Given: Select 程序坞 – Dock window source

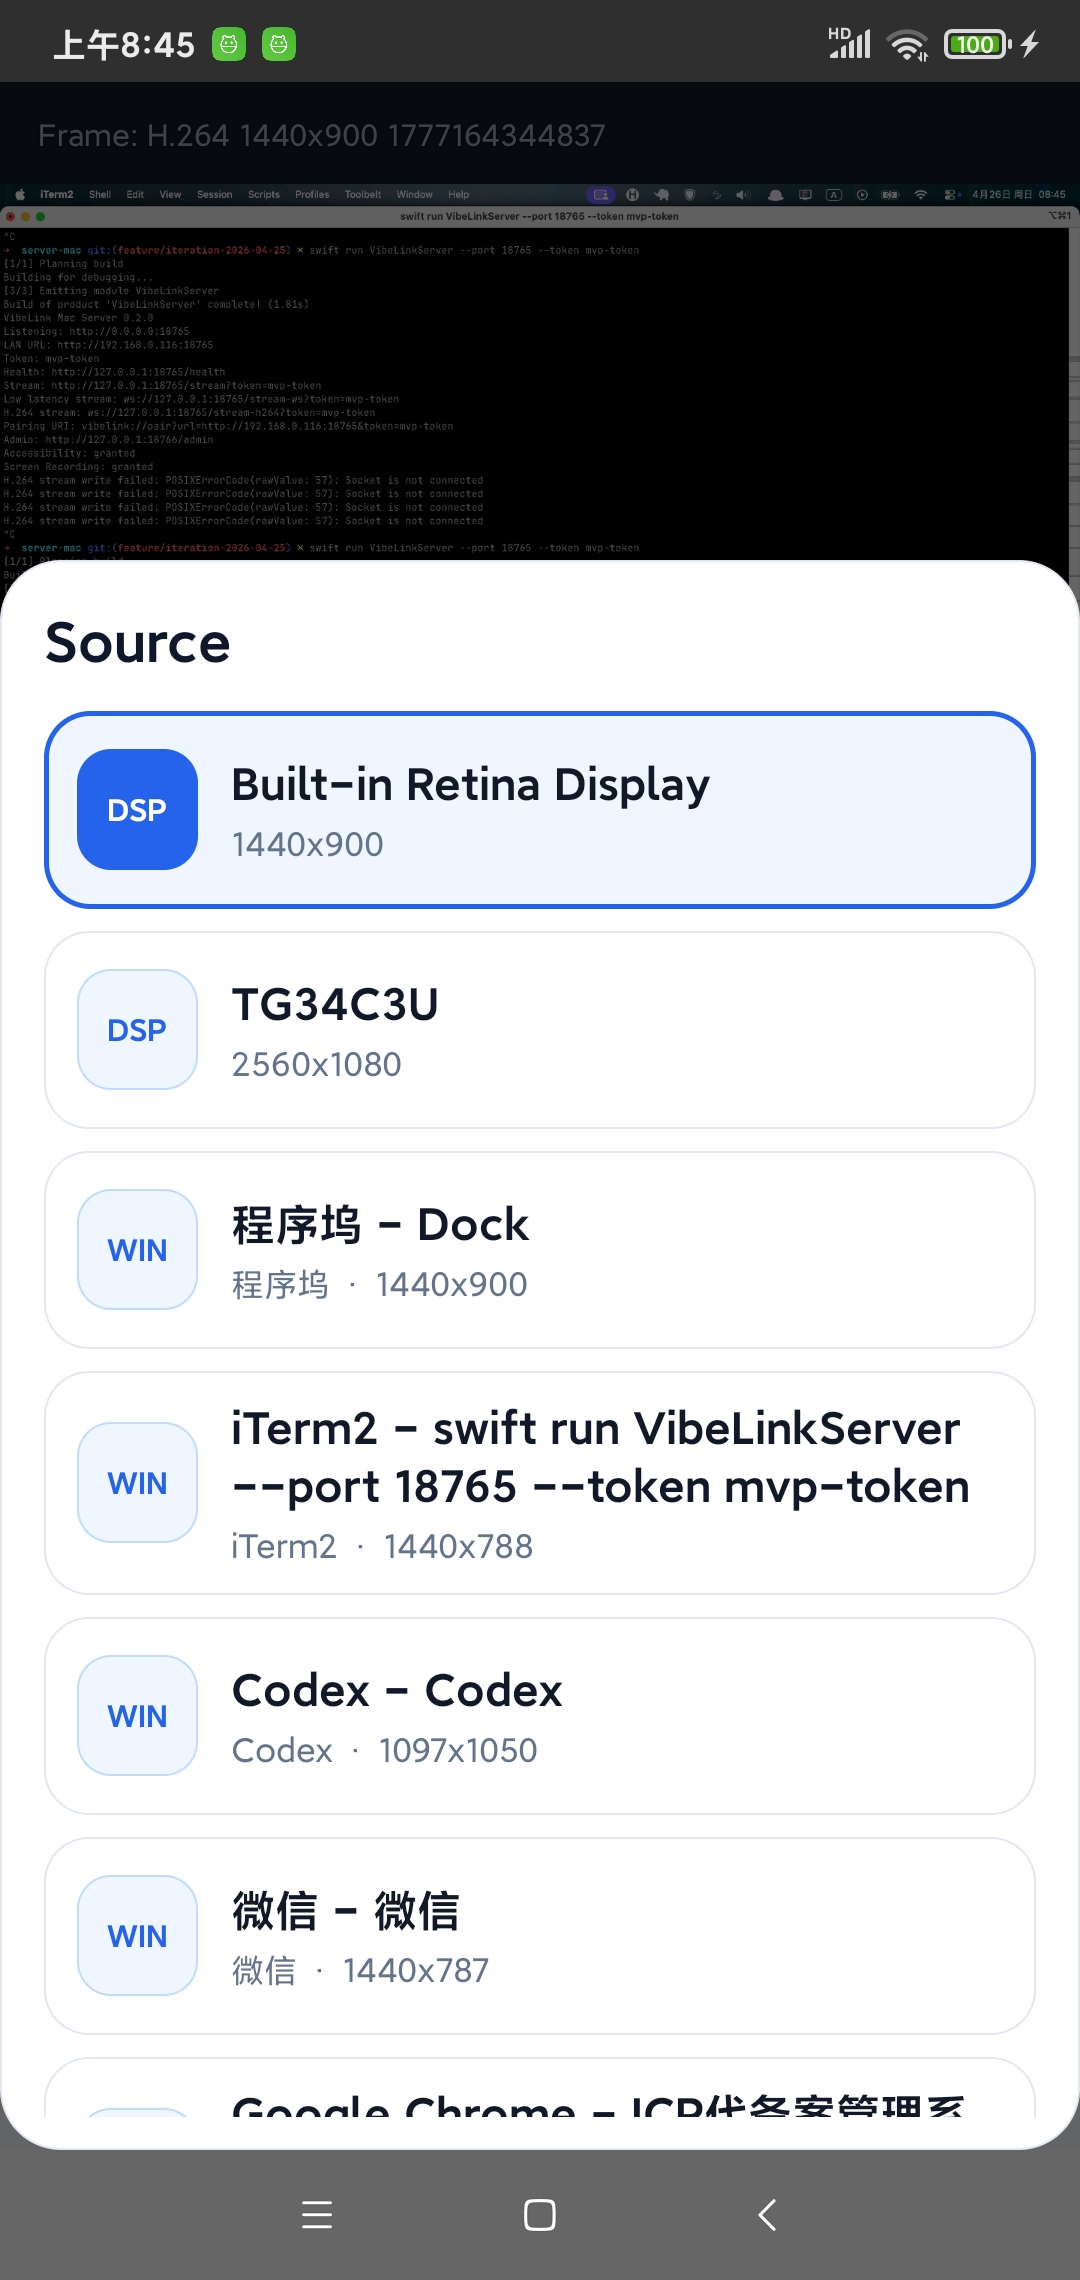Looking at the screenshot, I should (x=540, y=1250).
